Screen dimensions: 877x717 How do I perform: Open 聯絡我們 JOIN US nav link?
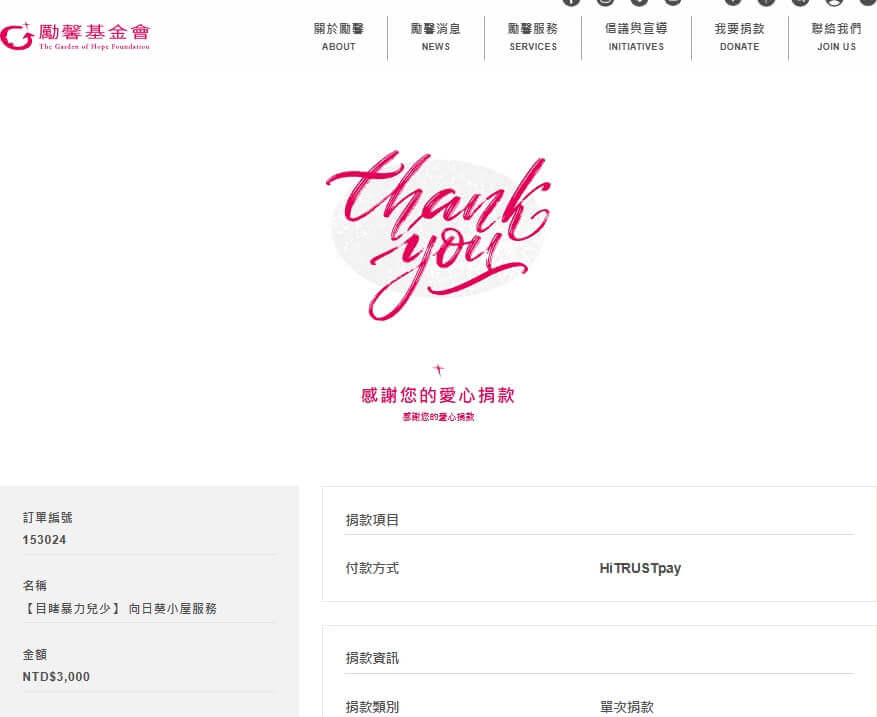pyautogui.click(x=836, y=37)
